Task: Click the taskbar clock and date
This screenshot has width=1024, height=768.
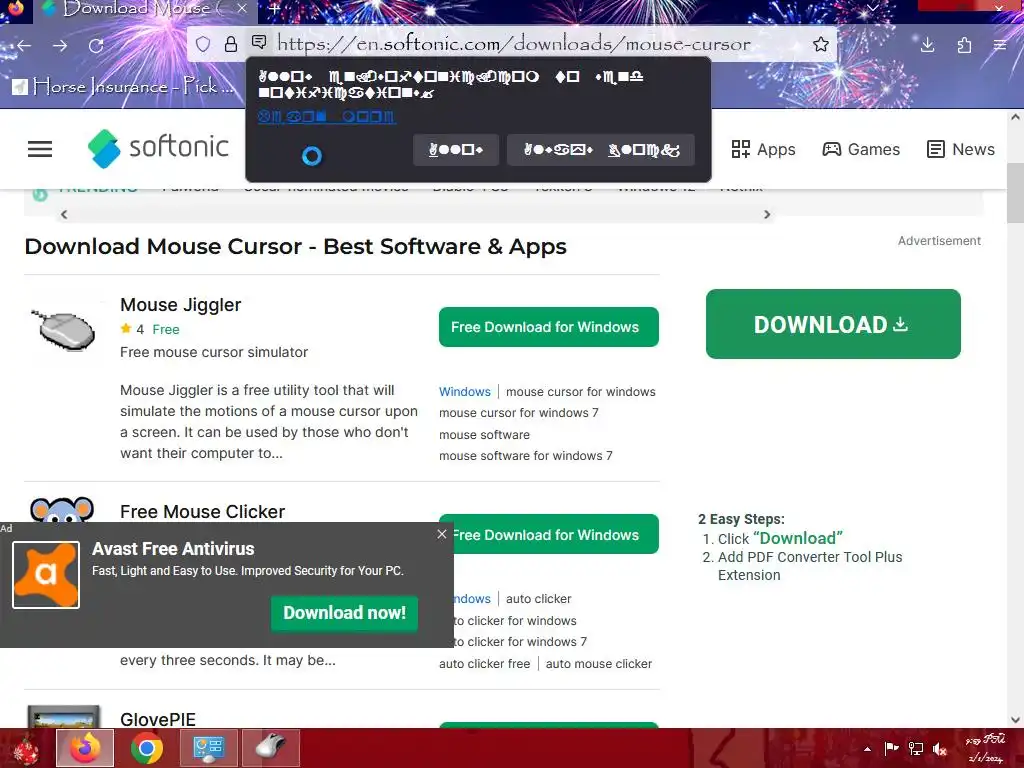Action: click(985, 749)
